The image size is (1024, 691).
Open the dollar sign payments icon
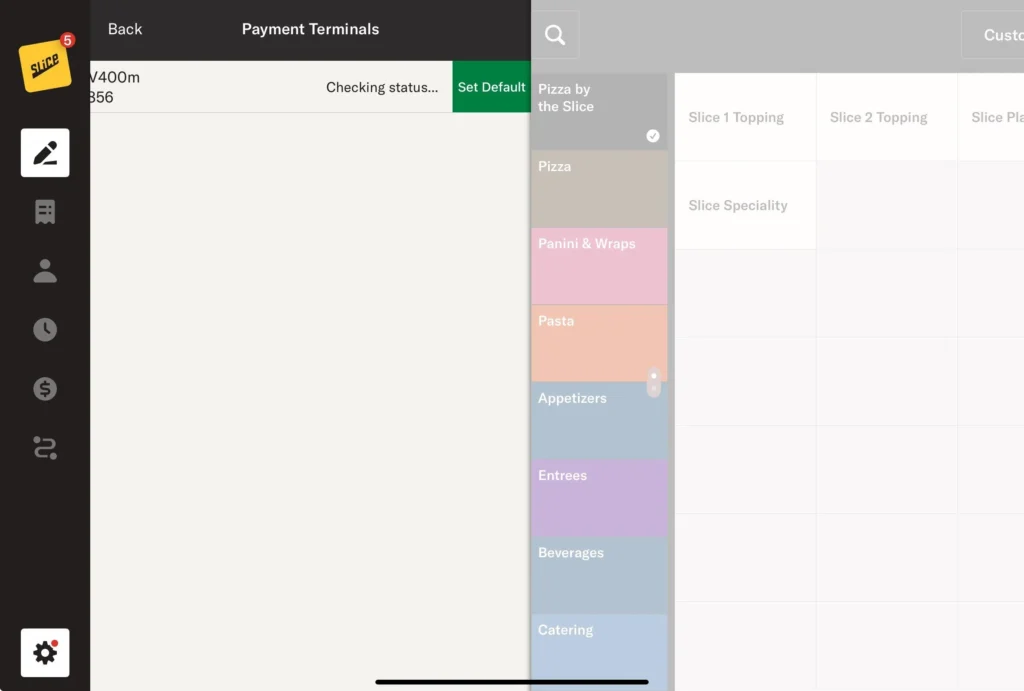45,389
